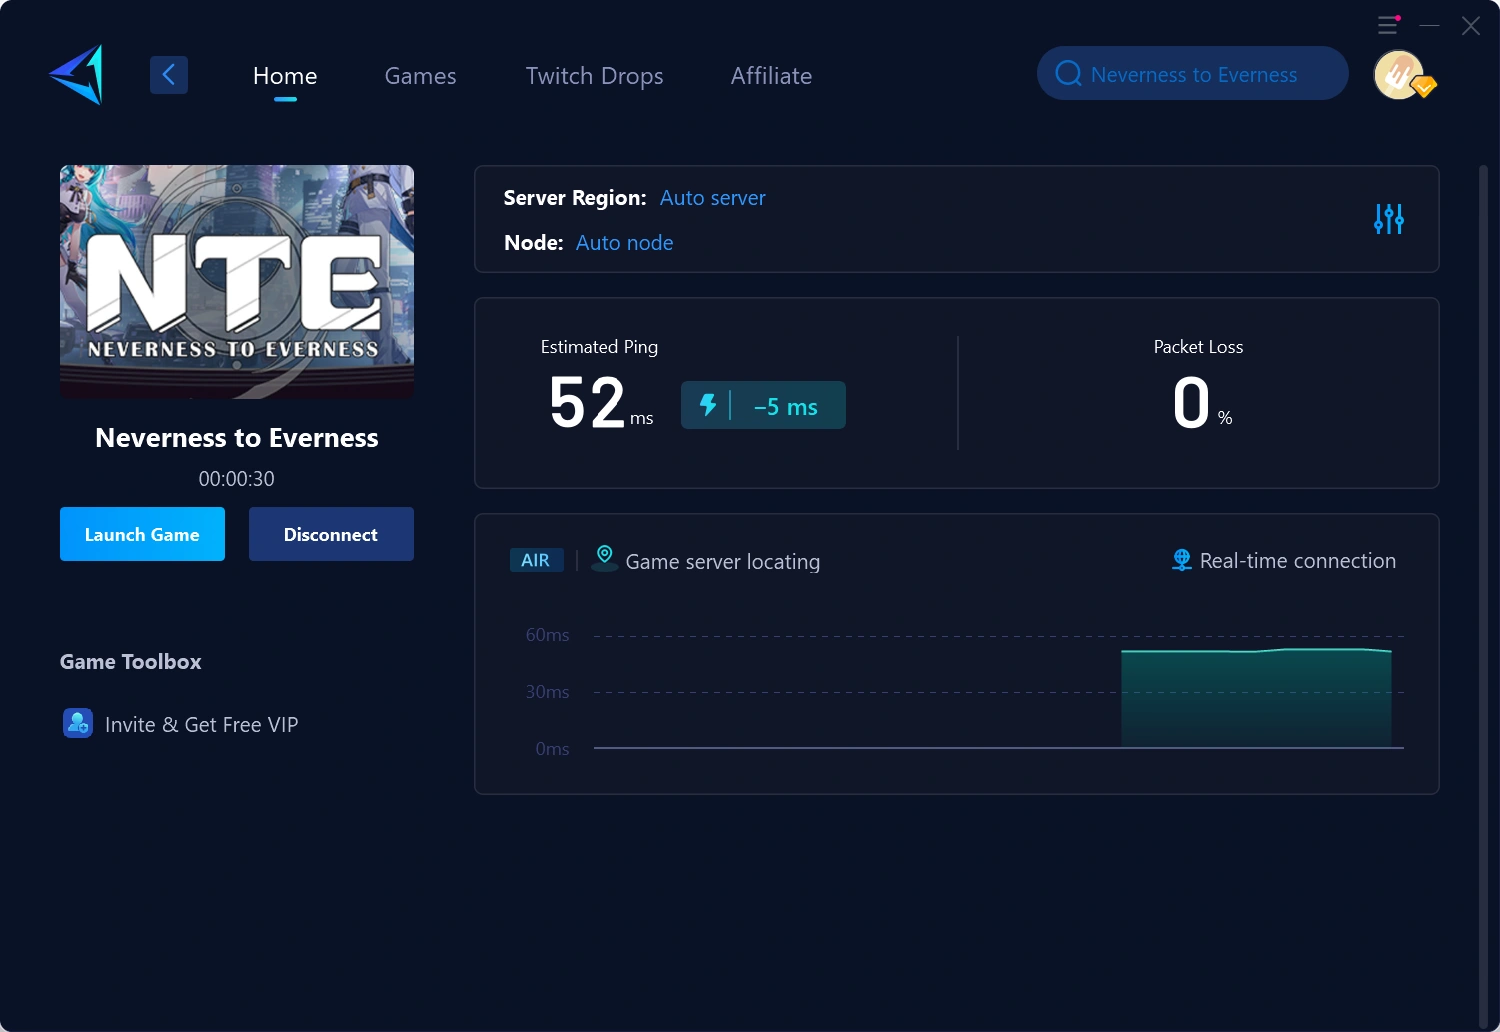Select the location pin for game server locating
1500x1032 pixels.
tap(604, 558)
